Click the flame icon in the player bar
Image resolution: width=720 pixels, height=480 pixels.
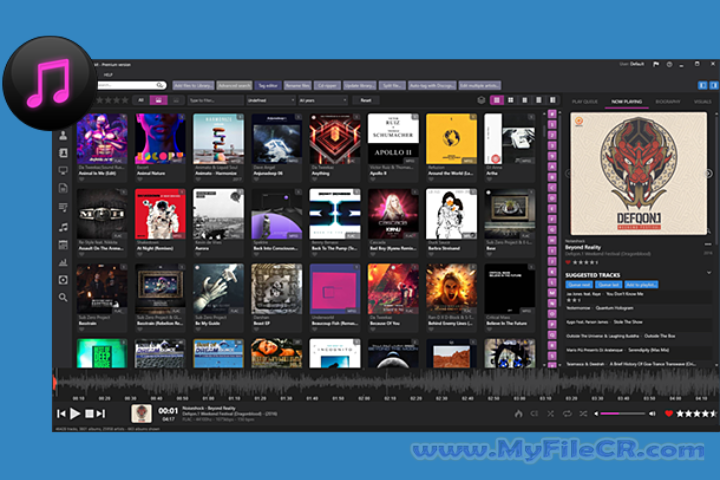[518, 414]
